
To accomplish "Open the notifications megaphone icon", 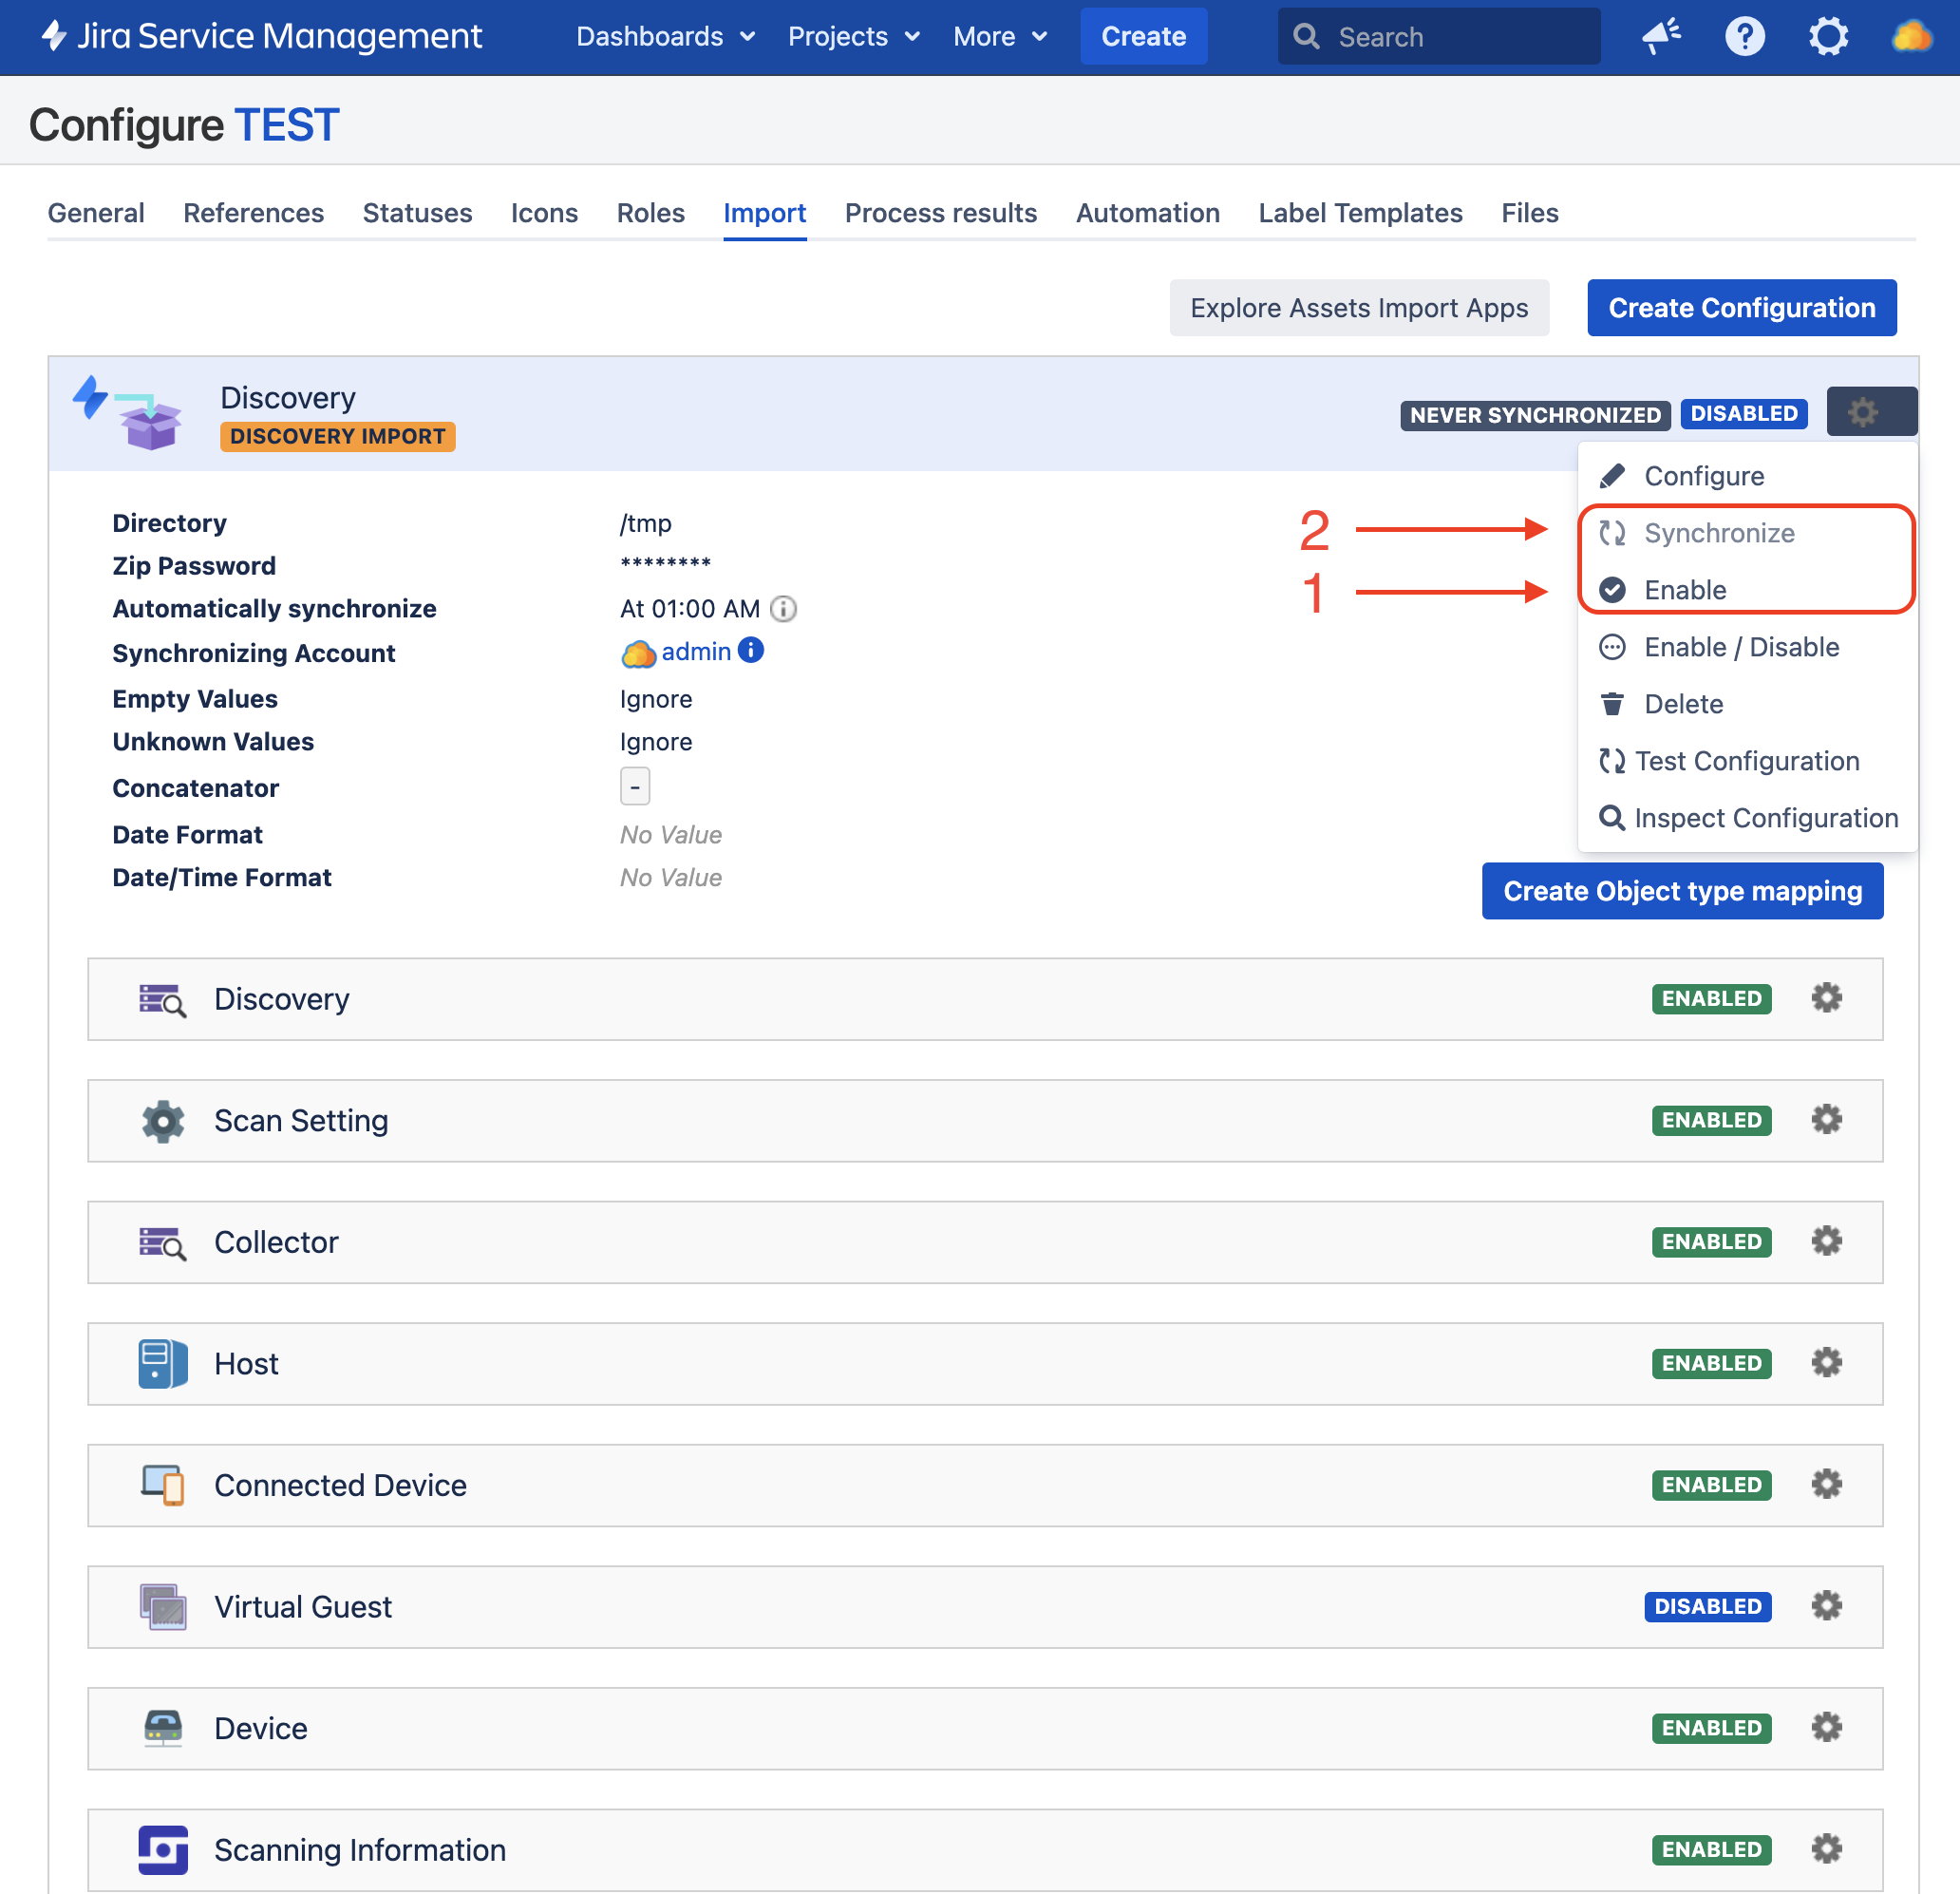I will pos(1661,37).
